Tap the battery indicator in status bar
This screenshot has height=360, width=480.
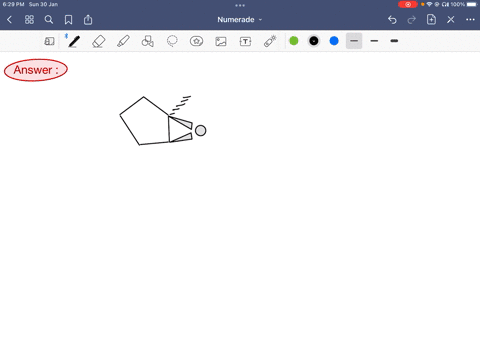coord(472,4)
